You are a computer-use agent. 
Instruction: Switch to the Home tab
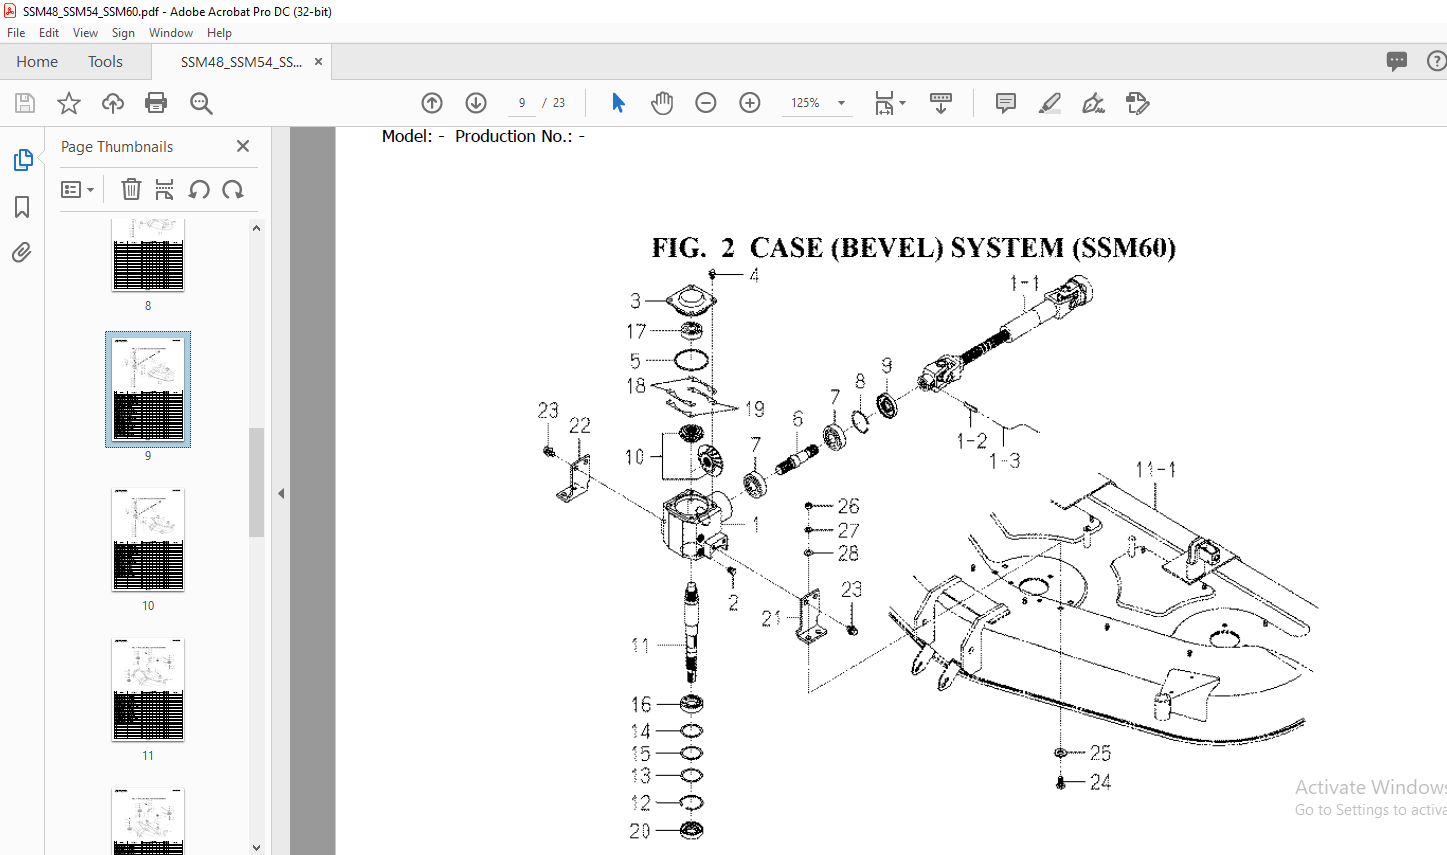tap(37, 61)
